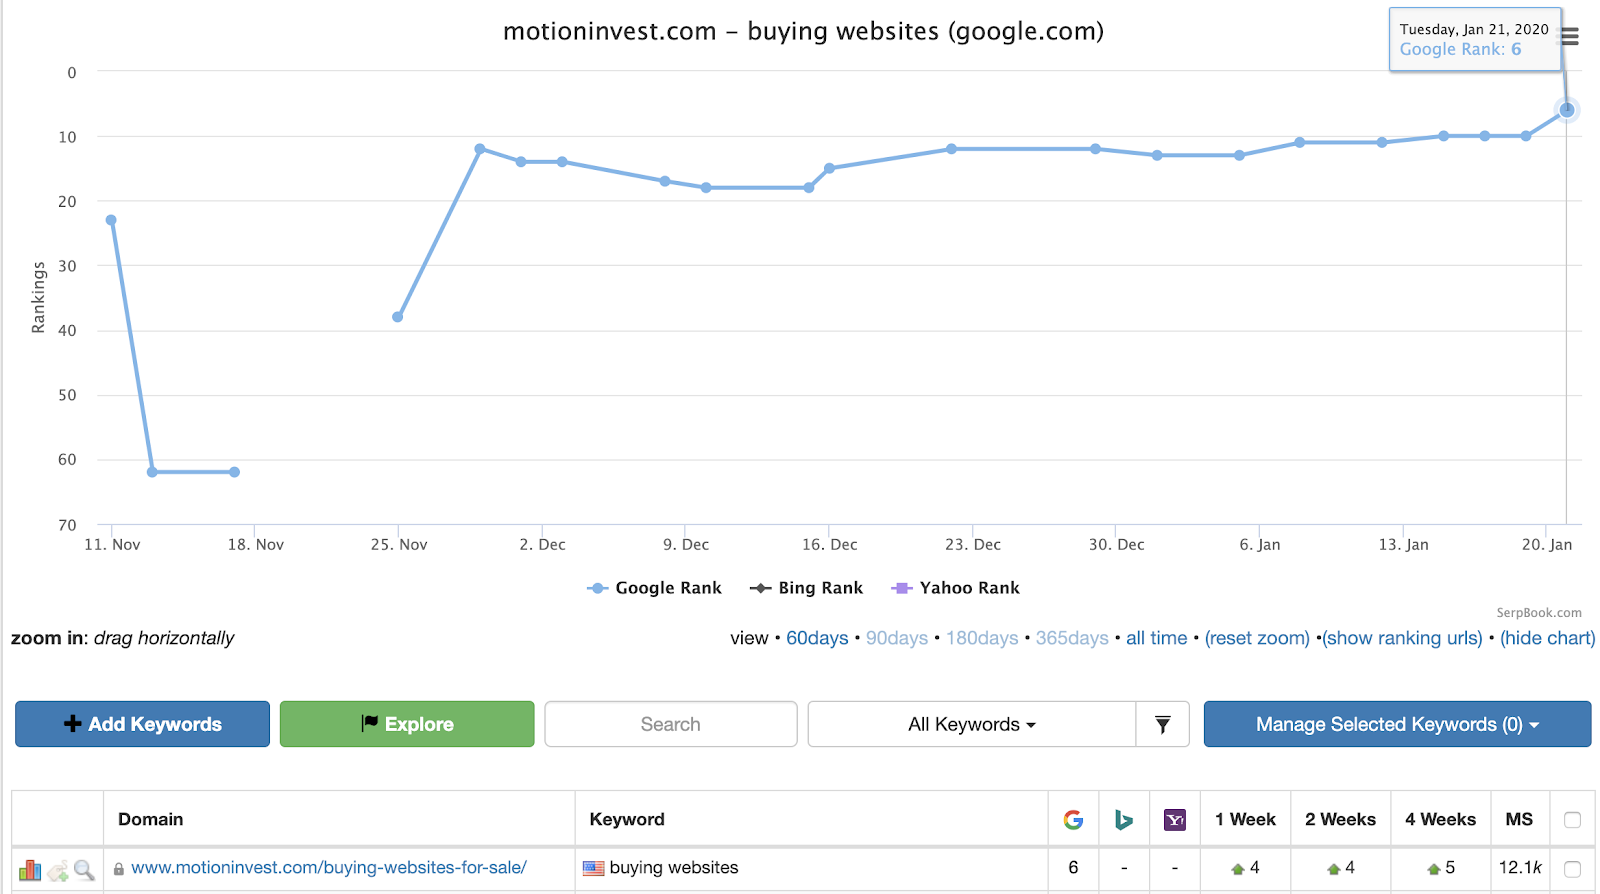Click the green up arrow in 4 Weeks cell

point(1433,869)
